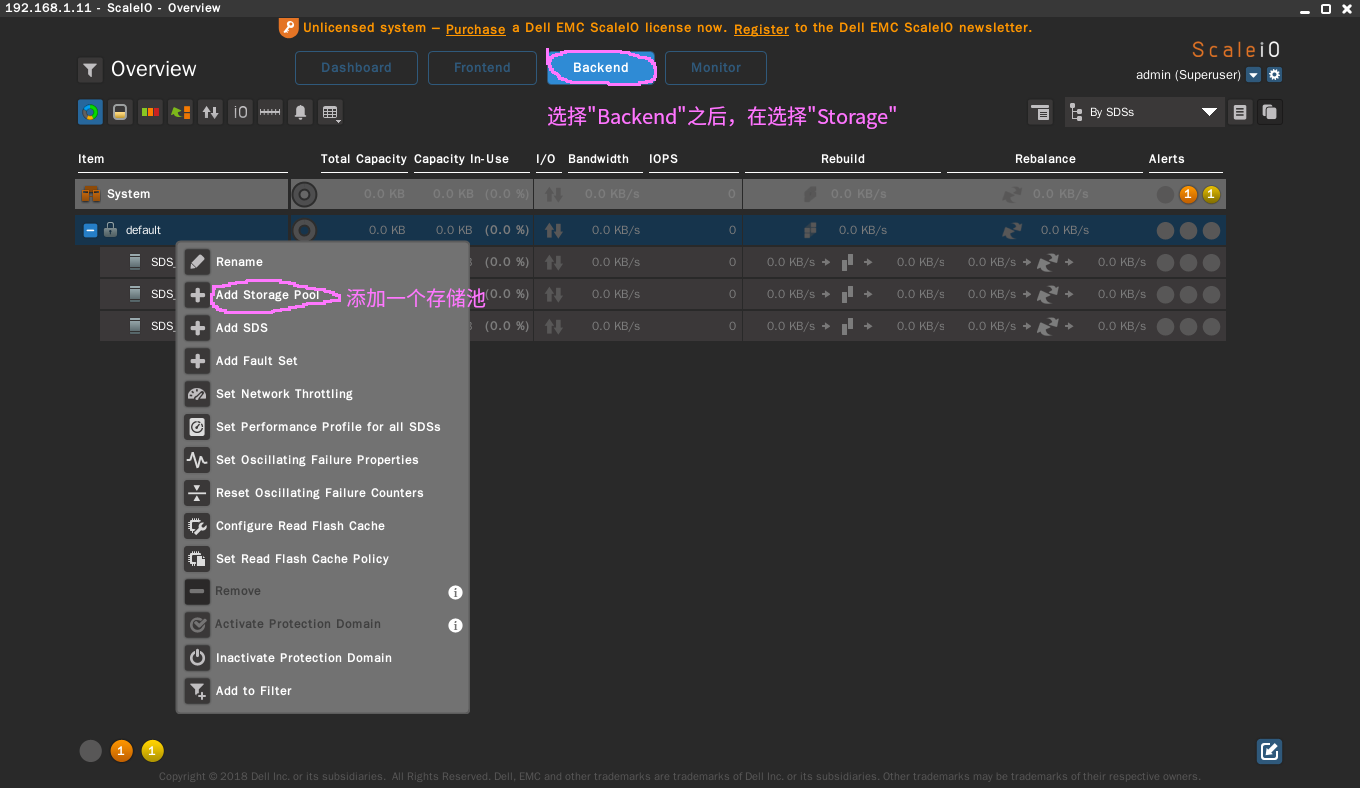The width and height of the screenshot is (1360, 788).
Task: Click the Alerts column header
Action: click(x=1167, y=159)
